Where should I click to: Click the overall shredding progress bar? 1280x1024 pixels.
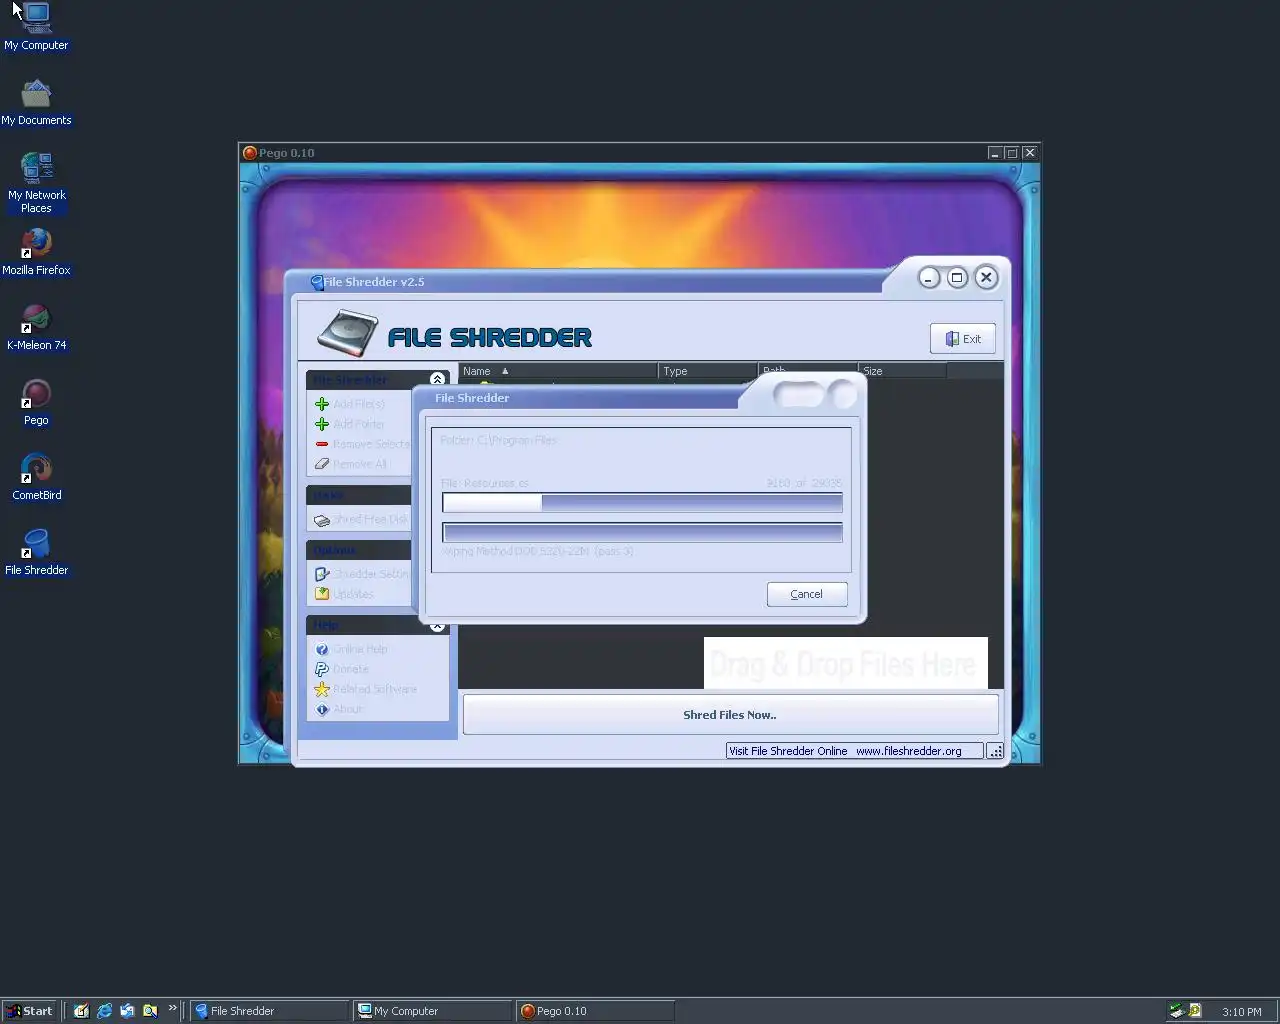(642, 532)
